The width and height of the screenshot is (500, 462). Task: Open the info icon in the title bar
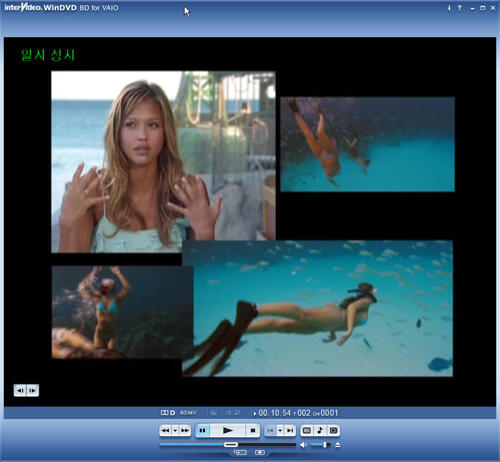(449, 8)
